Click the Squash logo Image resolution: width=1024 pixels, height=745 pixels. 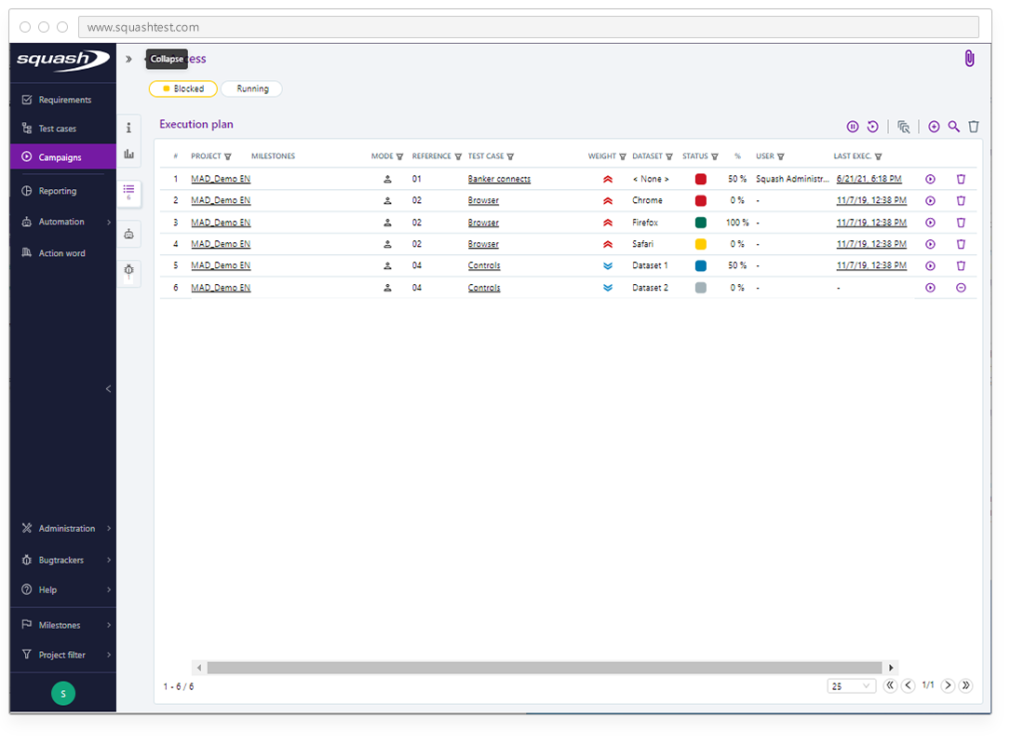click(x=63, y=60)
